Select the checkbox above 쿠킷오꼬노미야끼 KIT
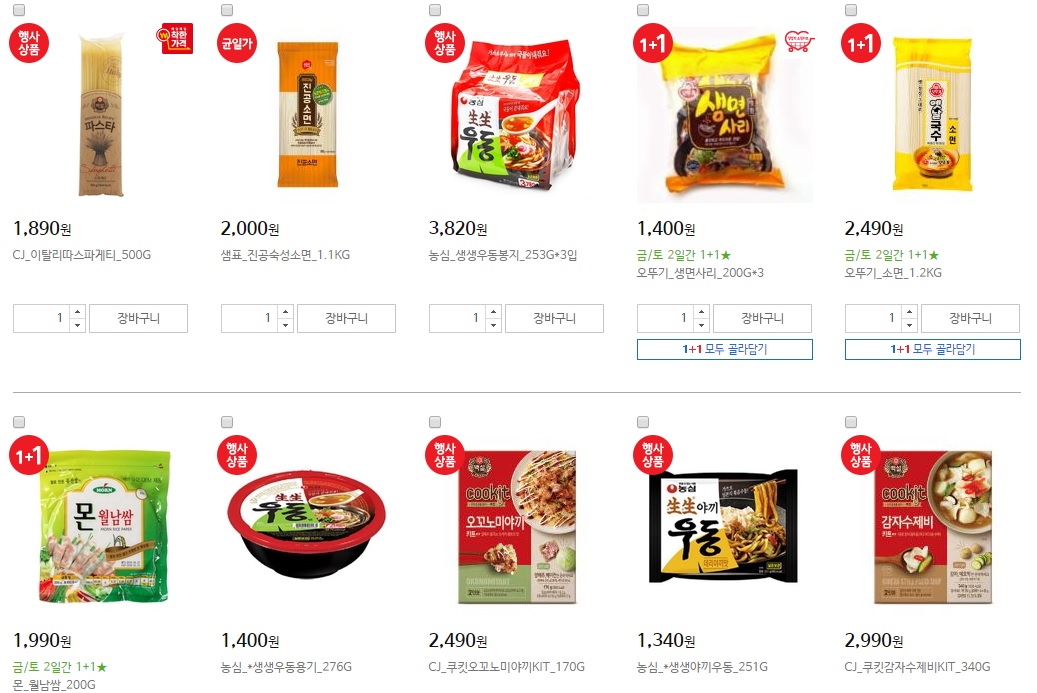 (x=435, y=422)
